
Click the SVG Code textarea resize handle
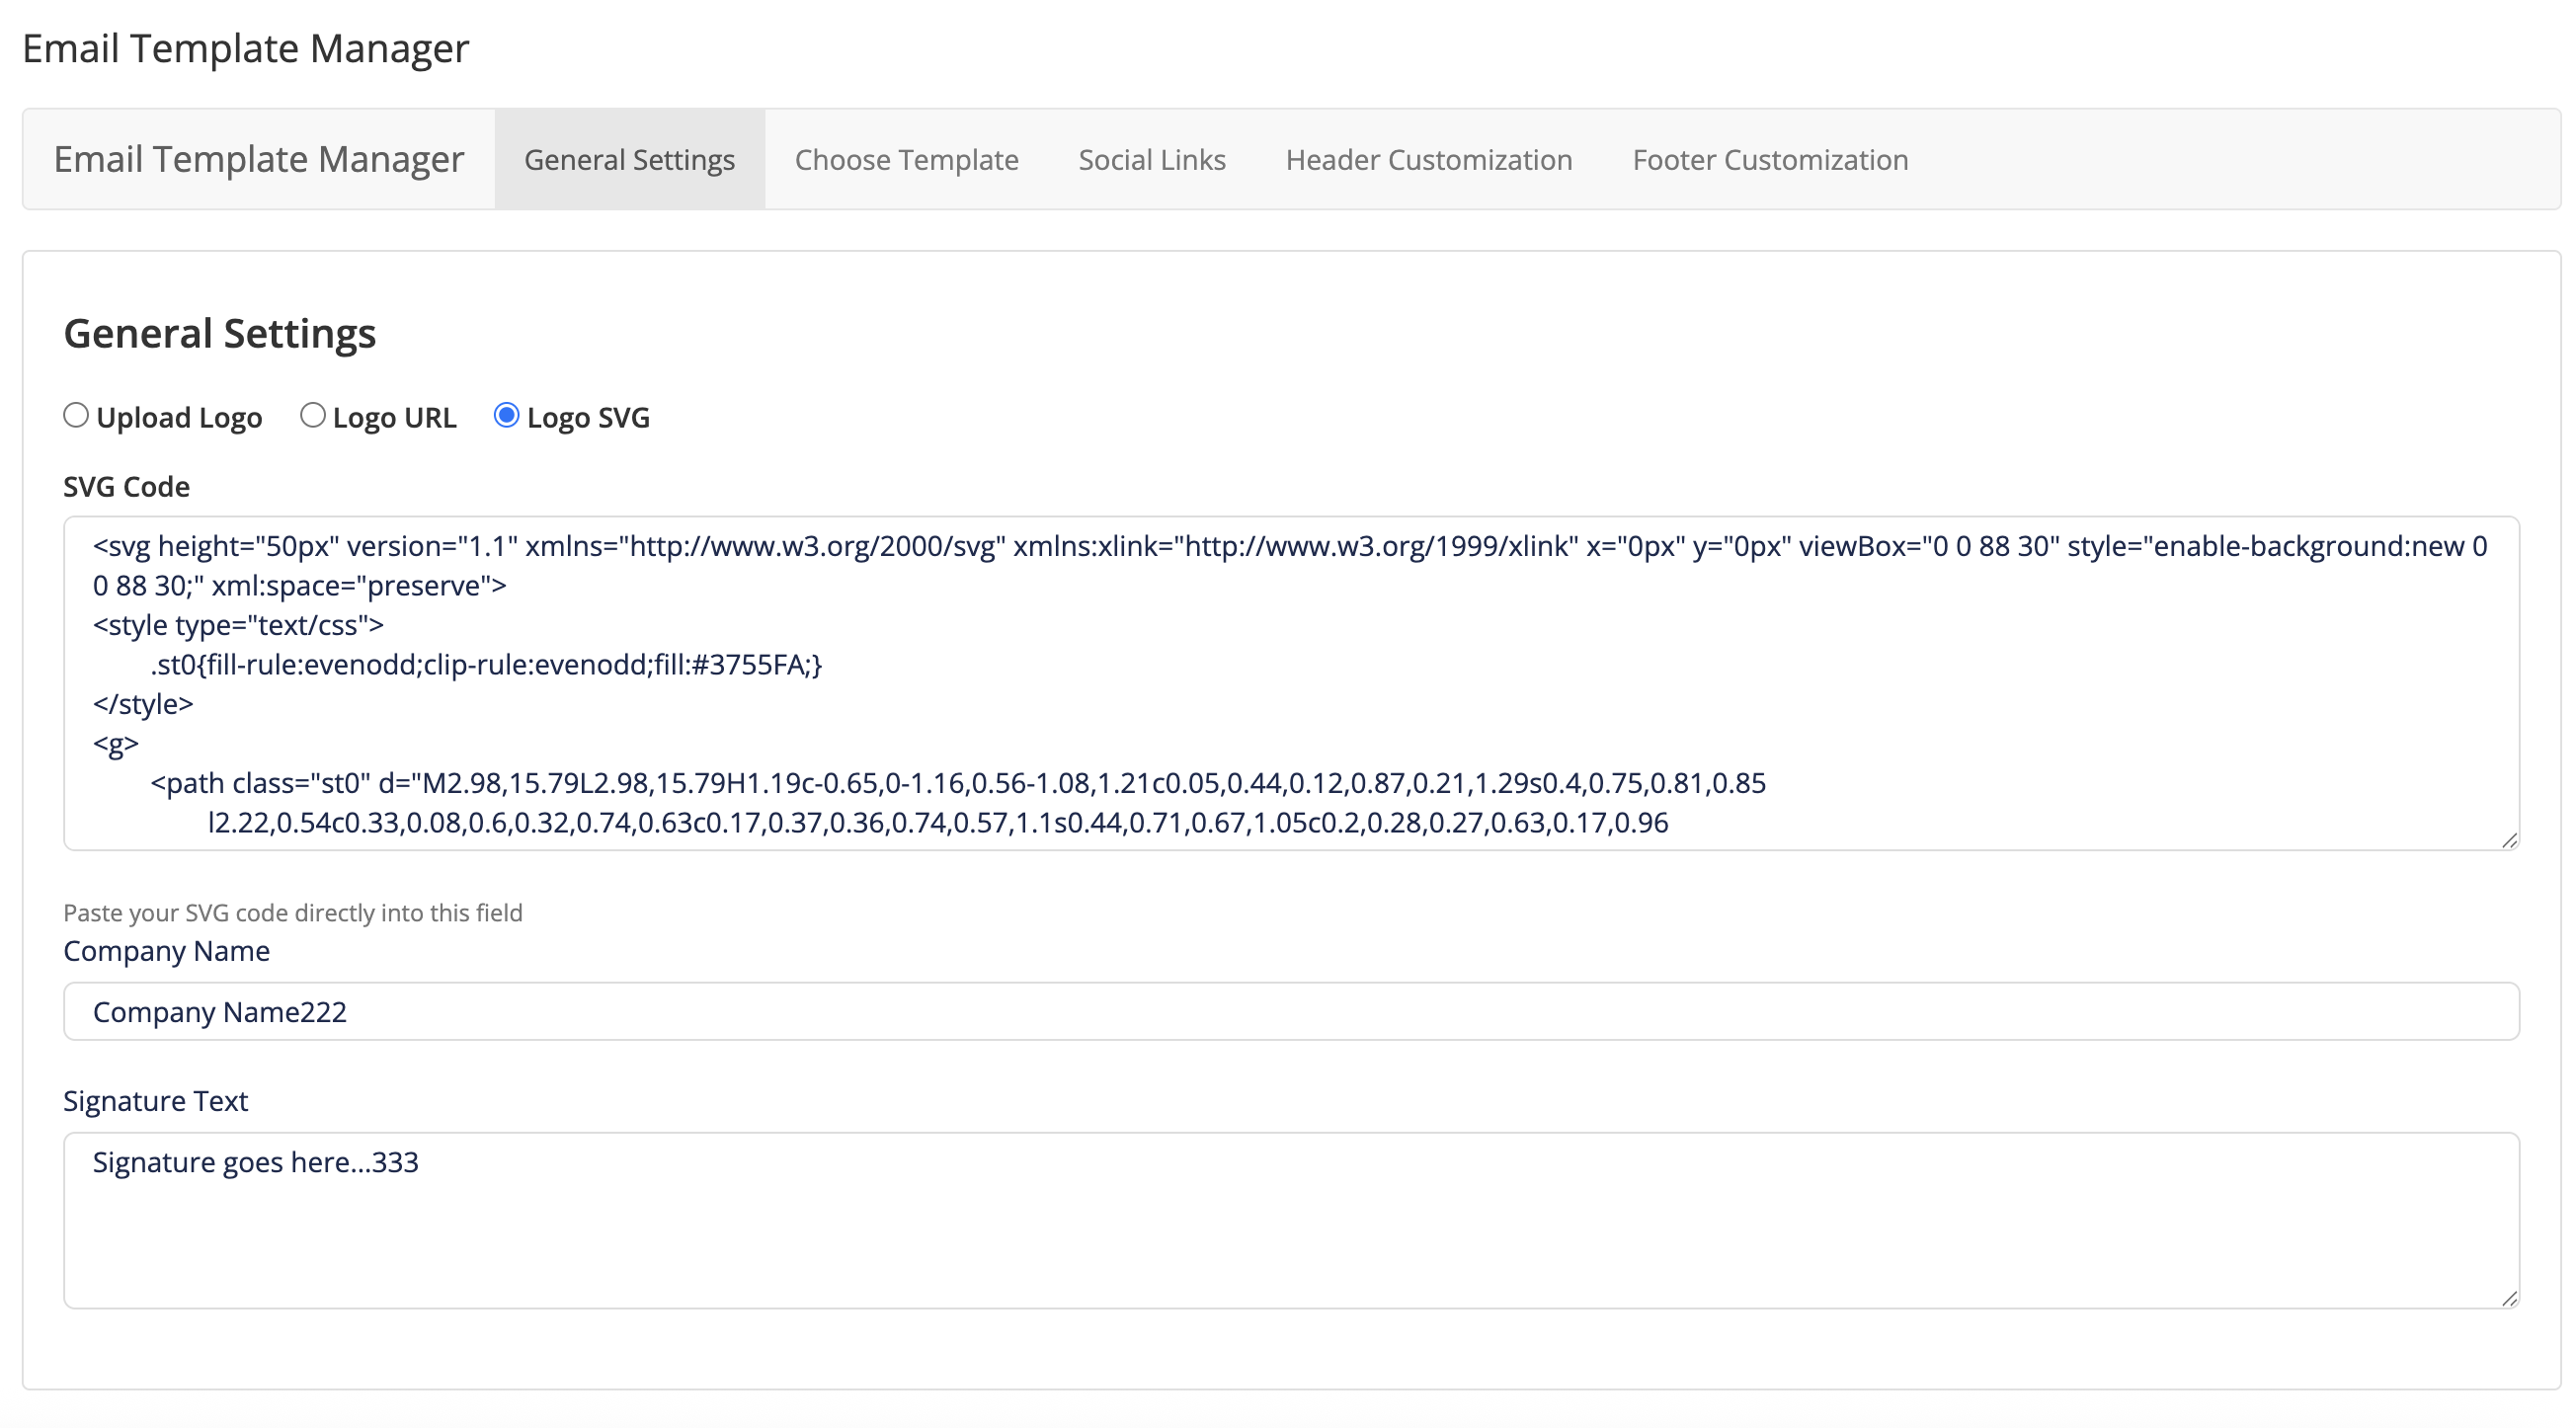point(2508,840)
